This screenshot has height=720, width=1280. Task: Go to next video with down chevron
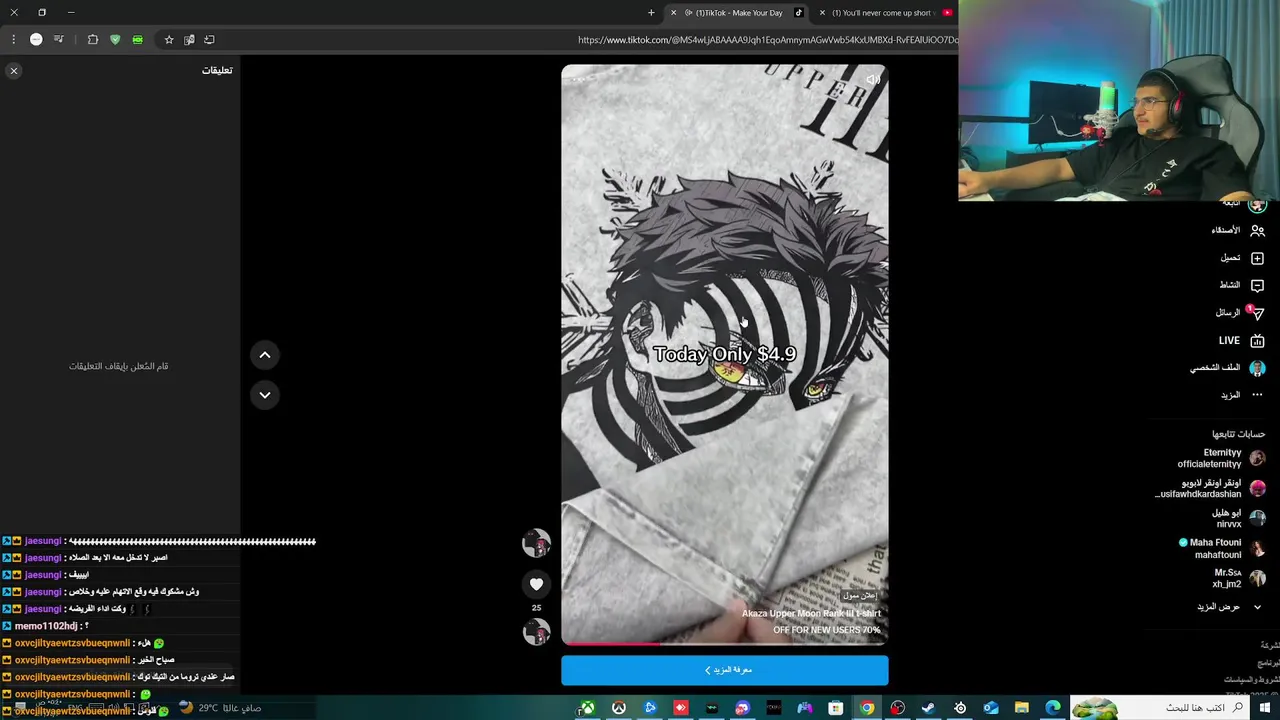coord(265,395)
